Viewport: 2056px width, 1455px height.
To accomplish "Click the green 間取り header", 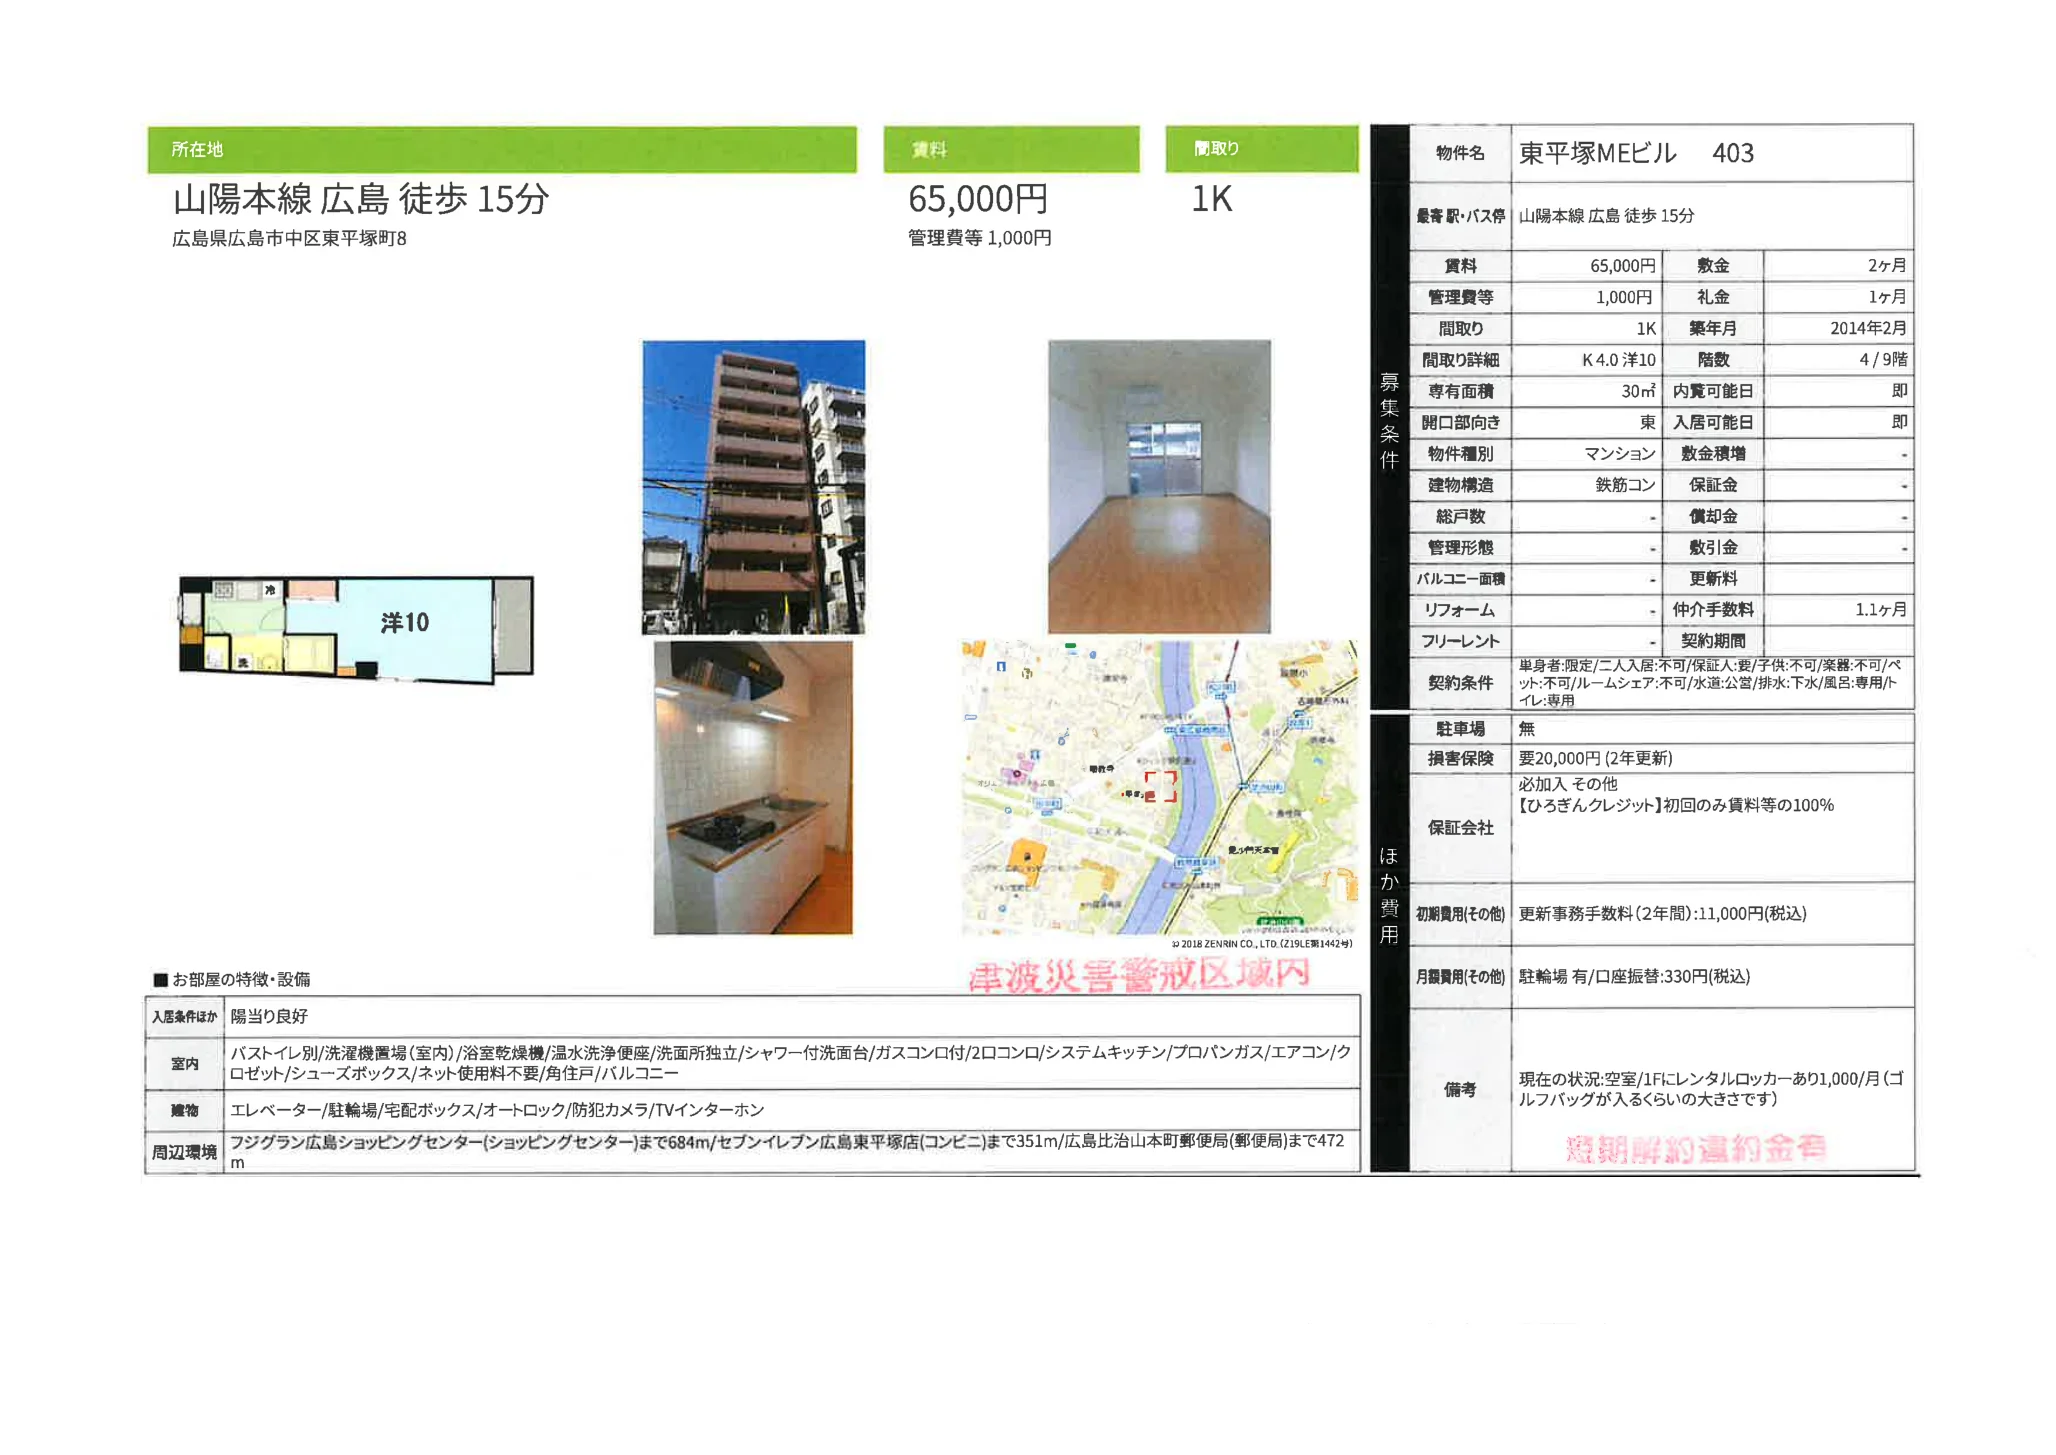I will (1261, 148).
